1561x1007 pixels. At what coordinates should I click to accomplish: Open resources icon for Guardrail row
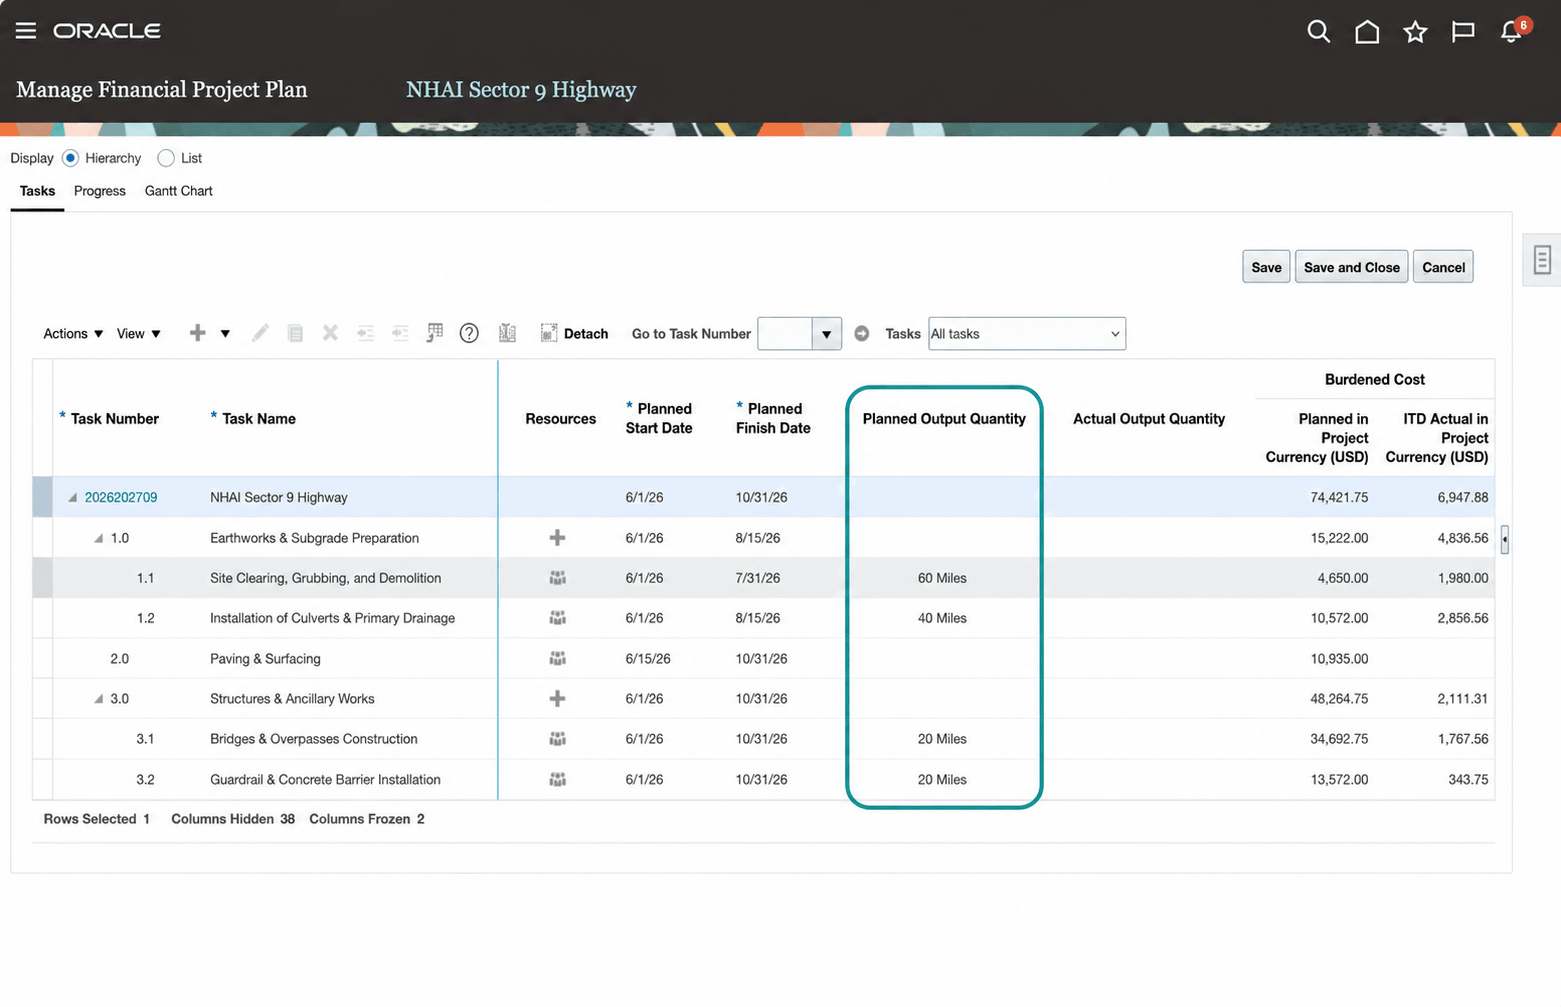click(x=558, y=780)
